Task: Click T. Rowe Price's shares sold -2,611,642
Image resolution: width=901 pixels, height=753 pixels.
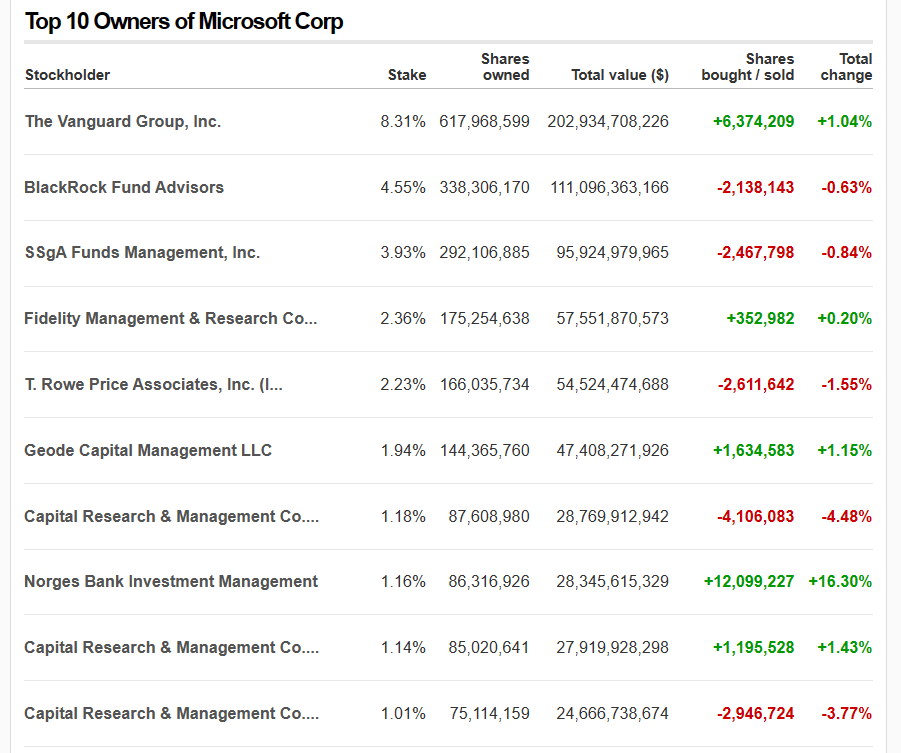Action: (756, 384)
